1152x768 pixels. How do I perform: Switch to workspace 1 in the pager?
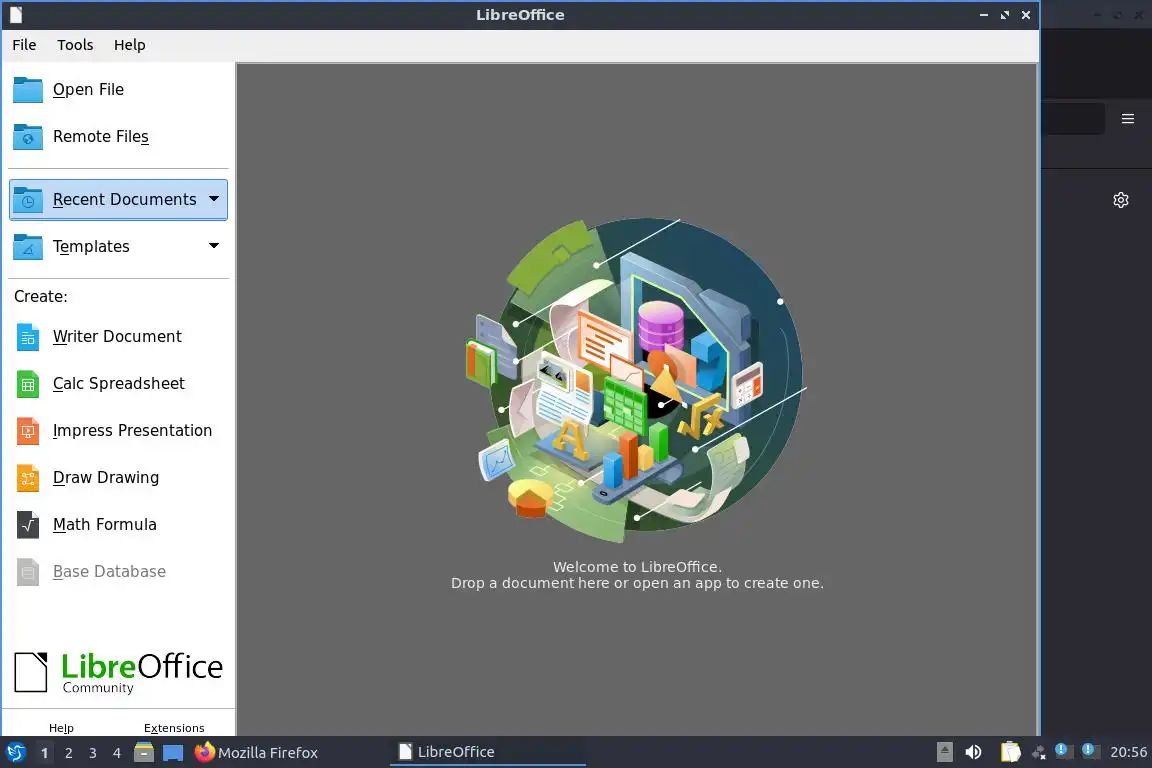pos(44,753)
